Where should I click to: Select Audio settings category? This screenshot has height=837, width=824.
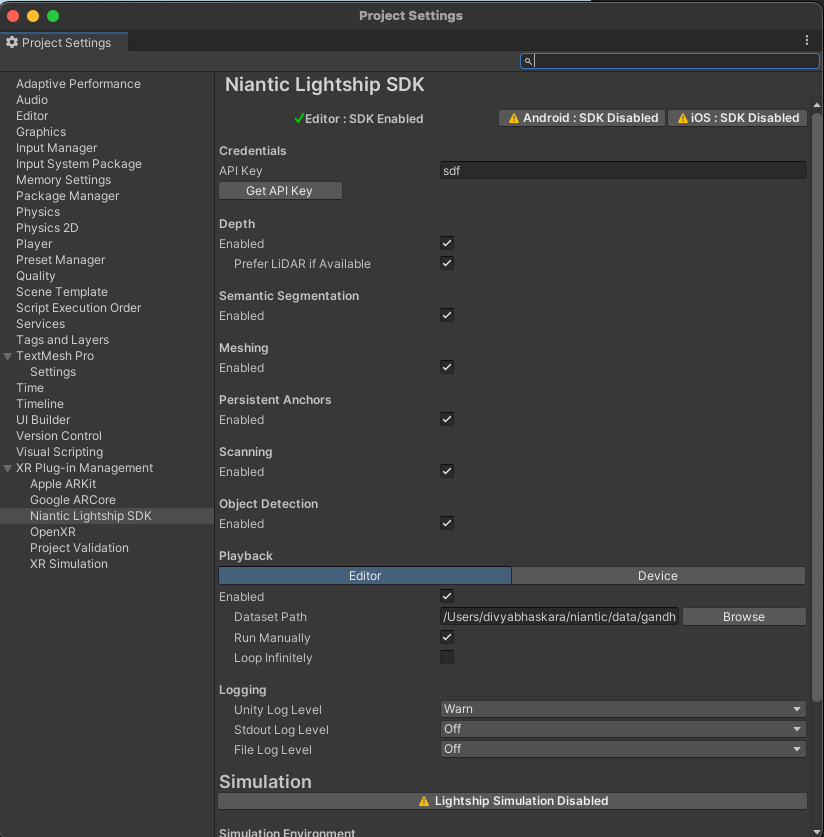[x=31, y=100]
